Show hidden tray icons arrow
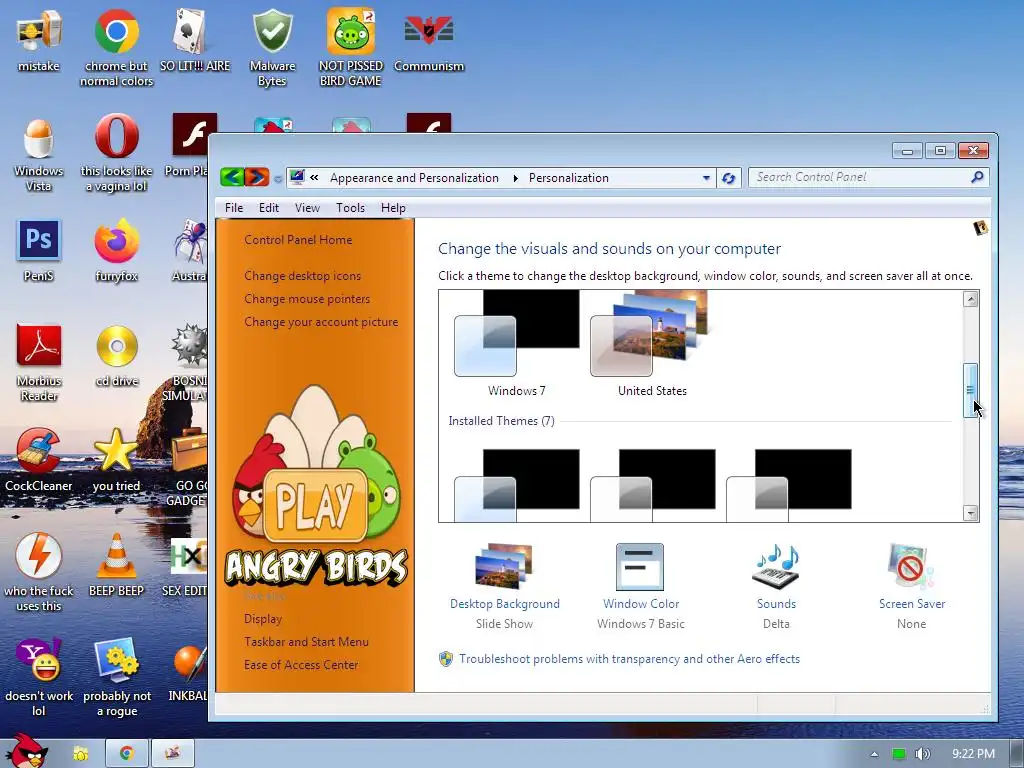This screenshot has width=1024, height=768. click(x=874, y=754)
